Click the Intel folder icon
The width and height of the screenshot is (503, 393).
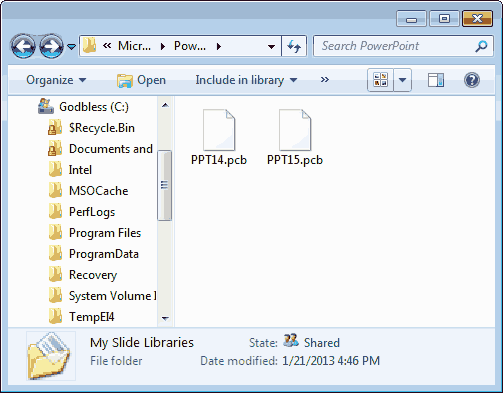55,170
